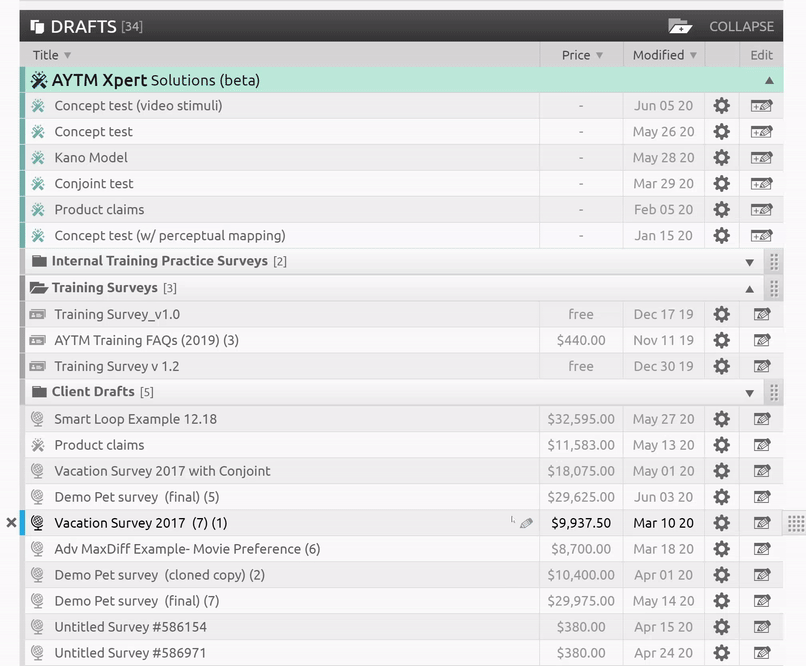Delete Vacation Survey 2017 (7) (1) with X icon

pyautogui.click(x=11, y=523)
